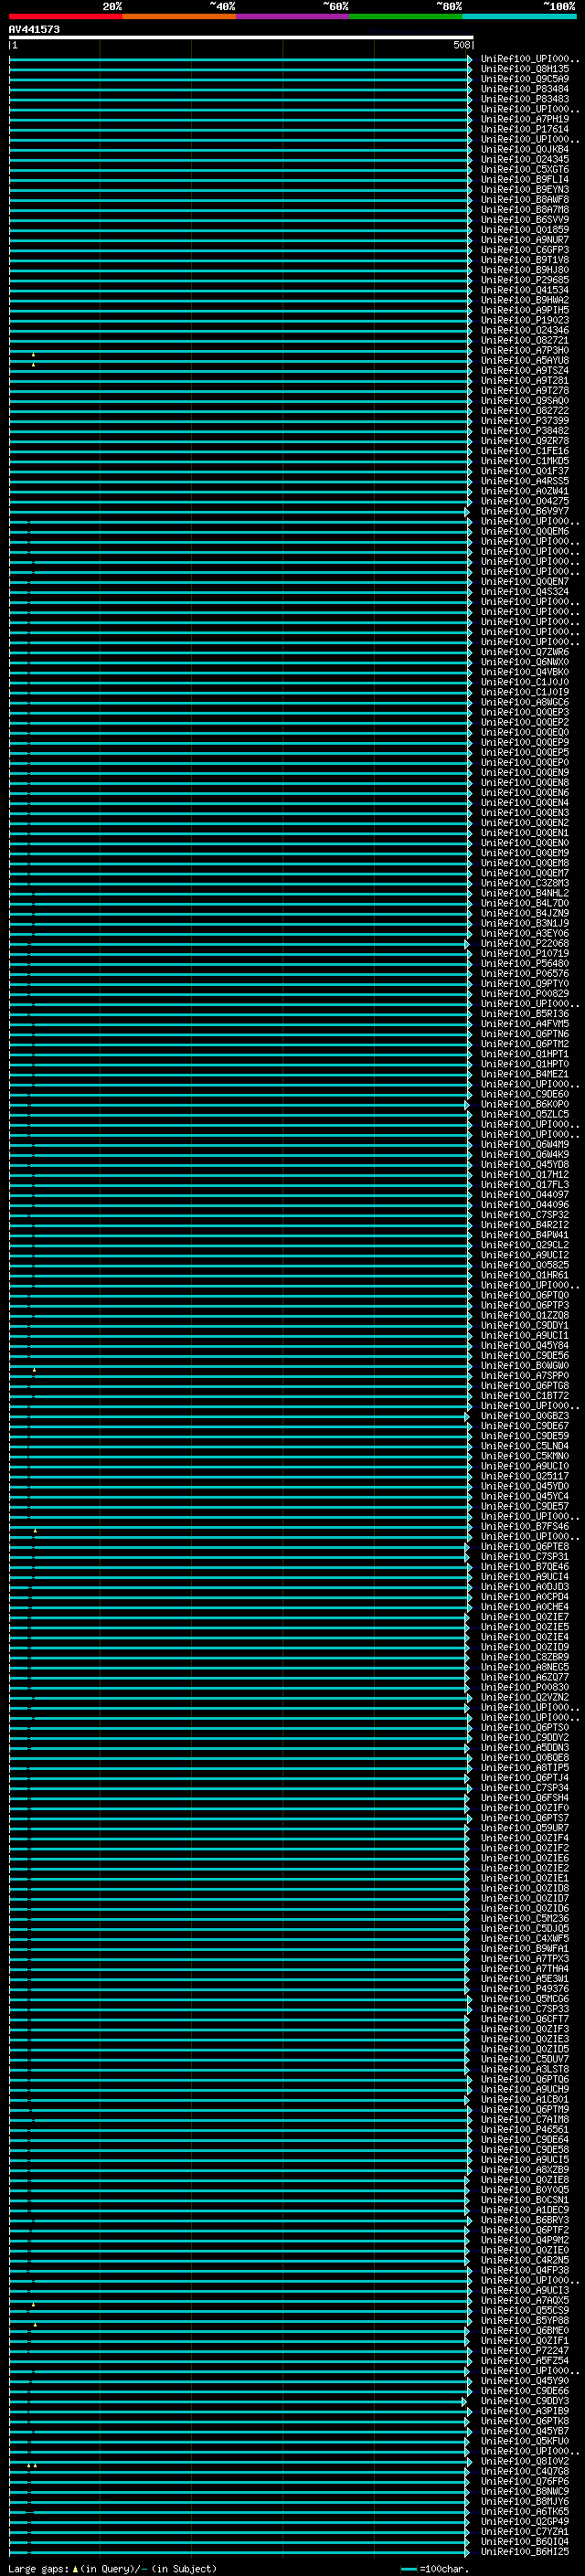Open hit UniRef100_B9T1V8
The width and height of the screenshot is (585, 2576).
pos(525,260)
